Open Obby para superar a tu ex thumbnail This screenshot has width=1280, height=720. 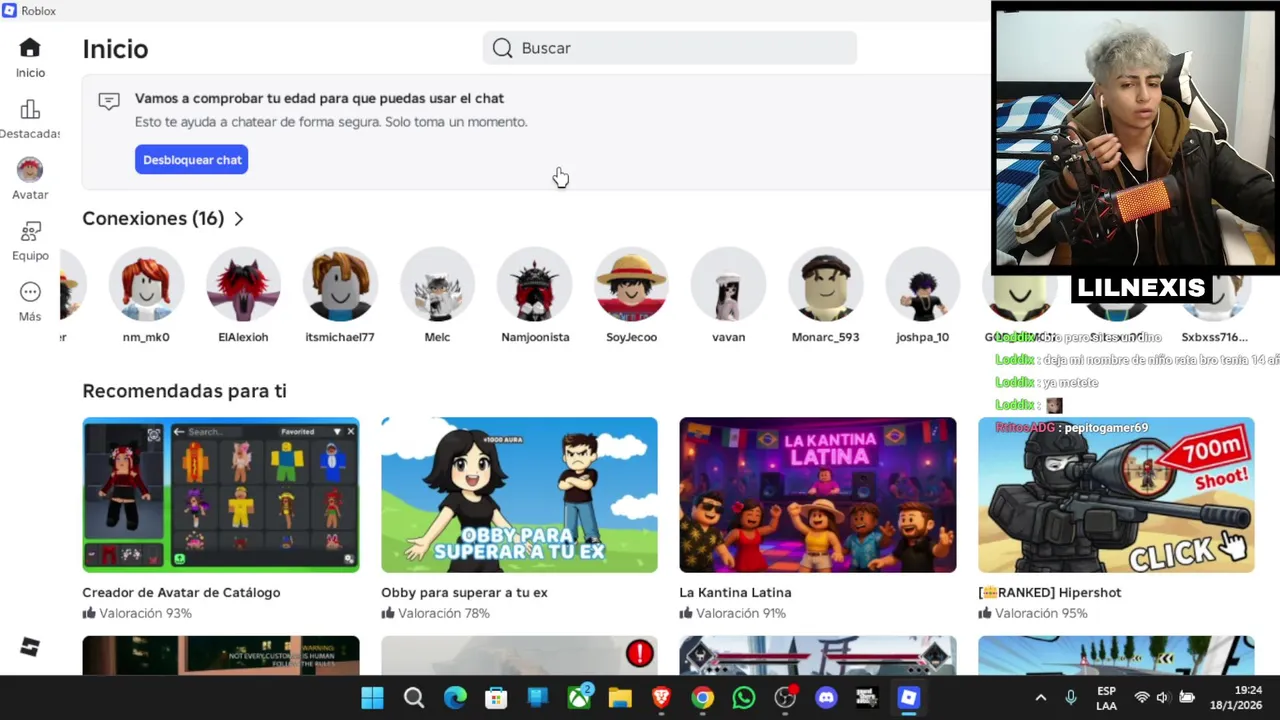(519, 495)
